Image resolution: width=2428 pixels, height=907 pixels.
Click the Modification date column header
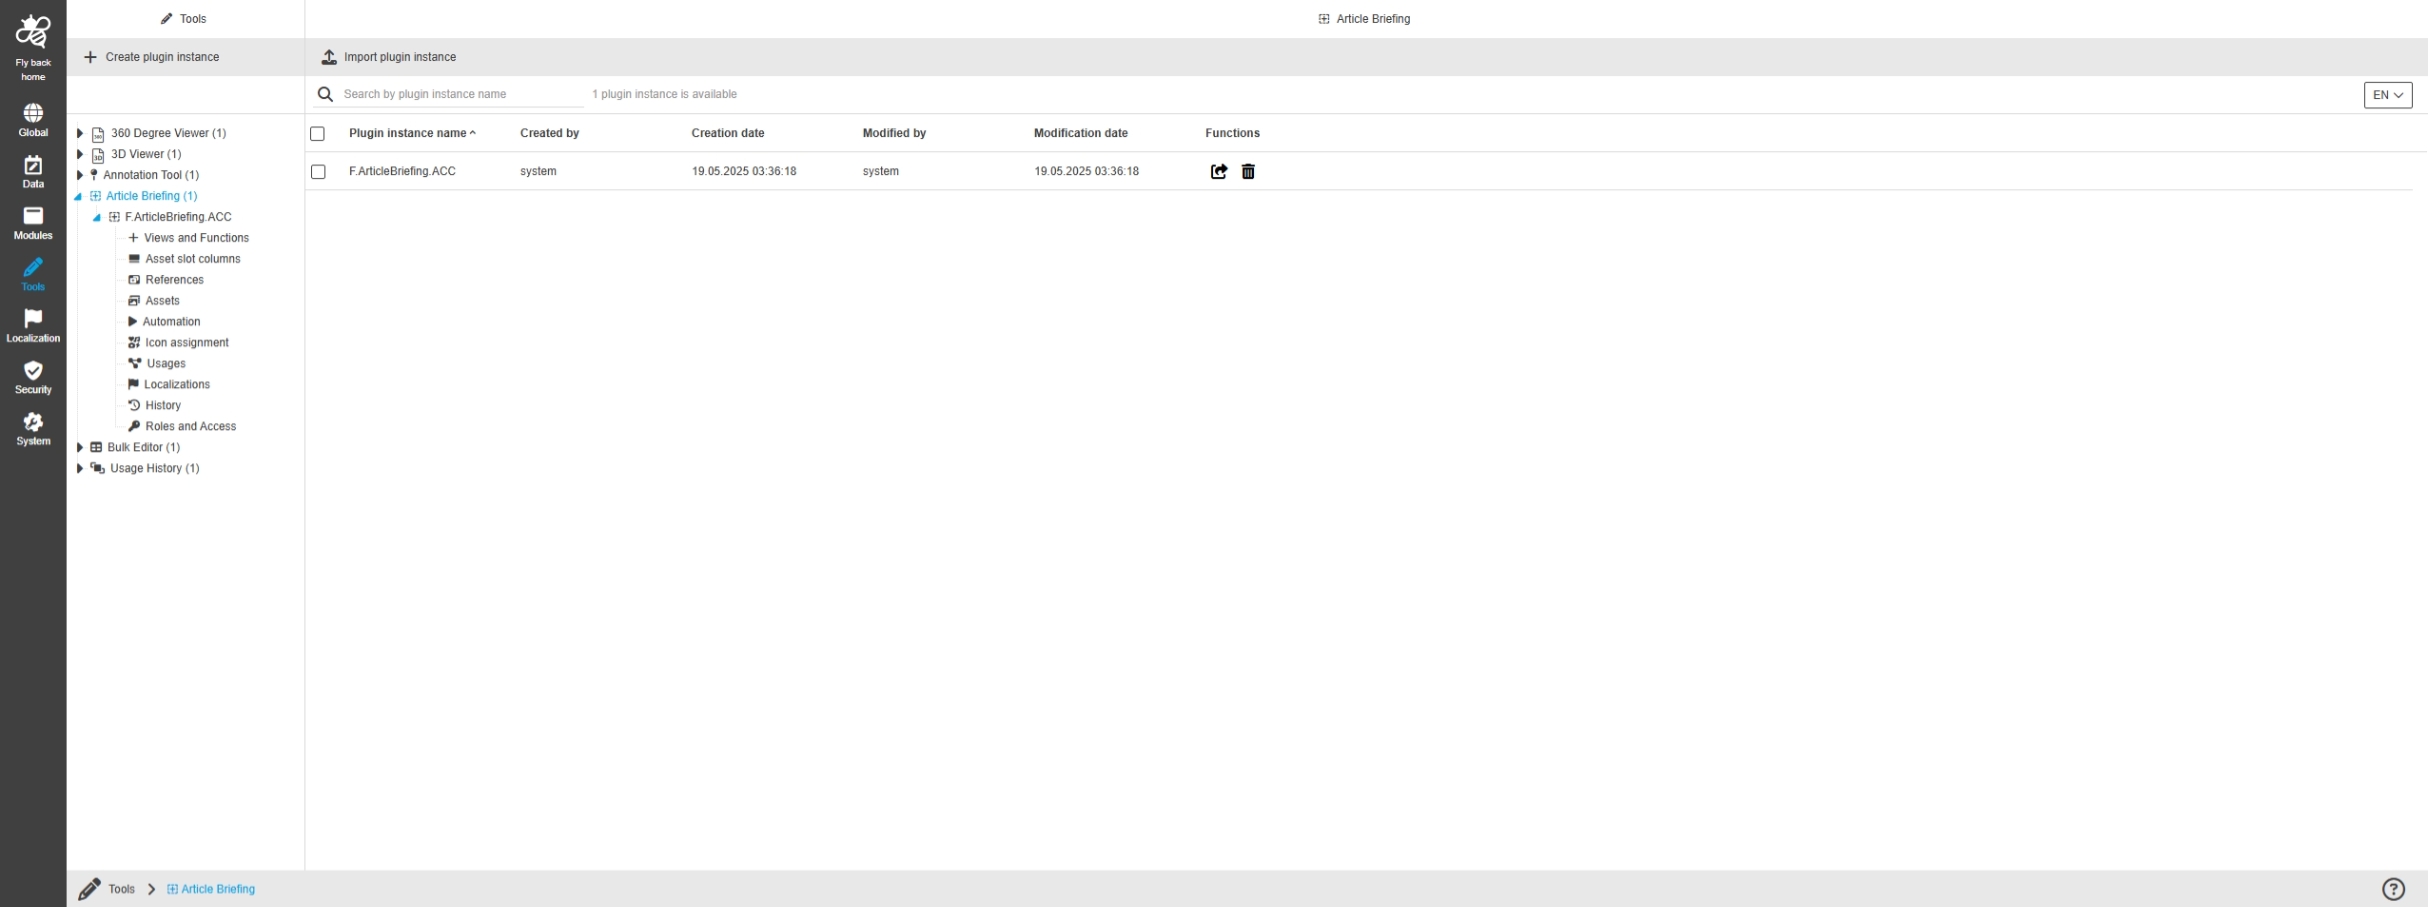coord(1081,133)
